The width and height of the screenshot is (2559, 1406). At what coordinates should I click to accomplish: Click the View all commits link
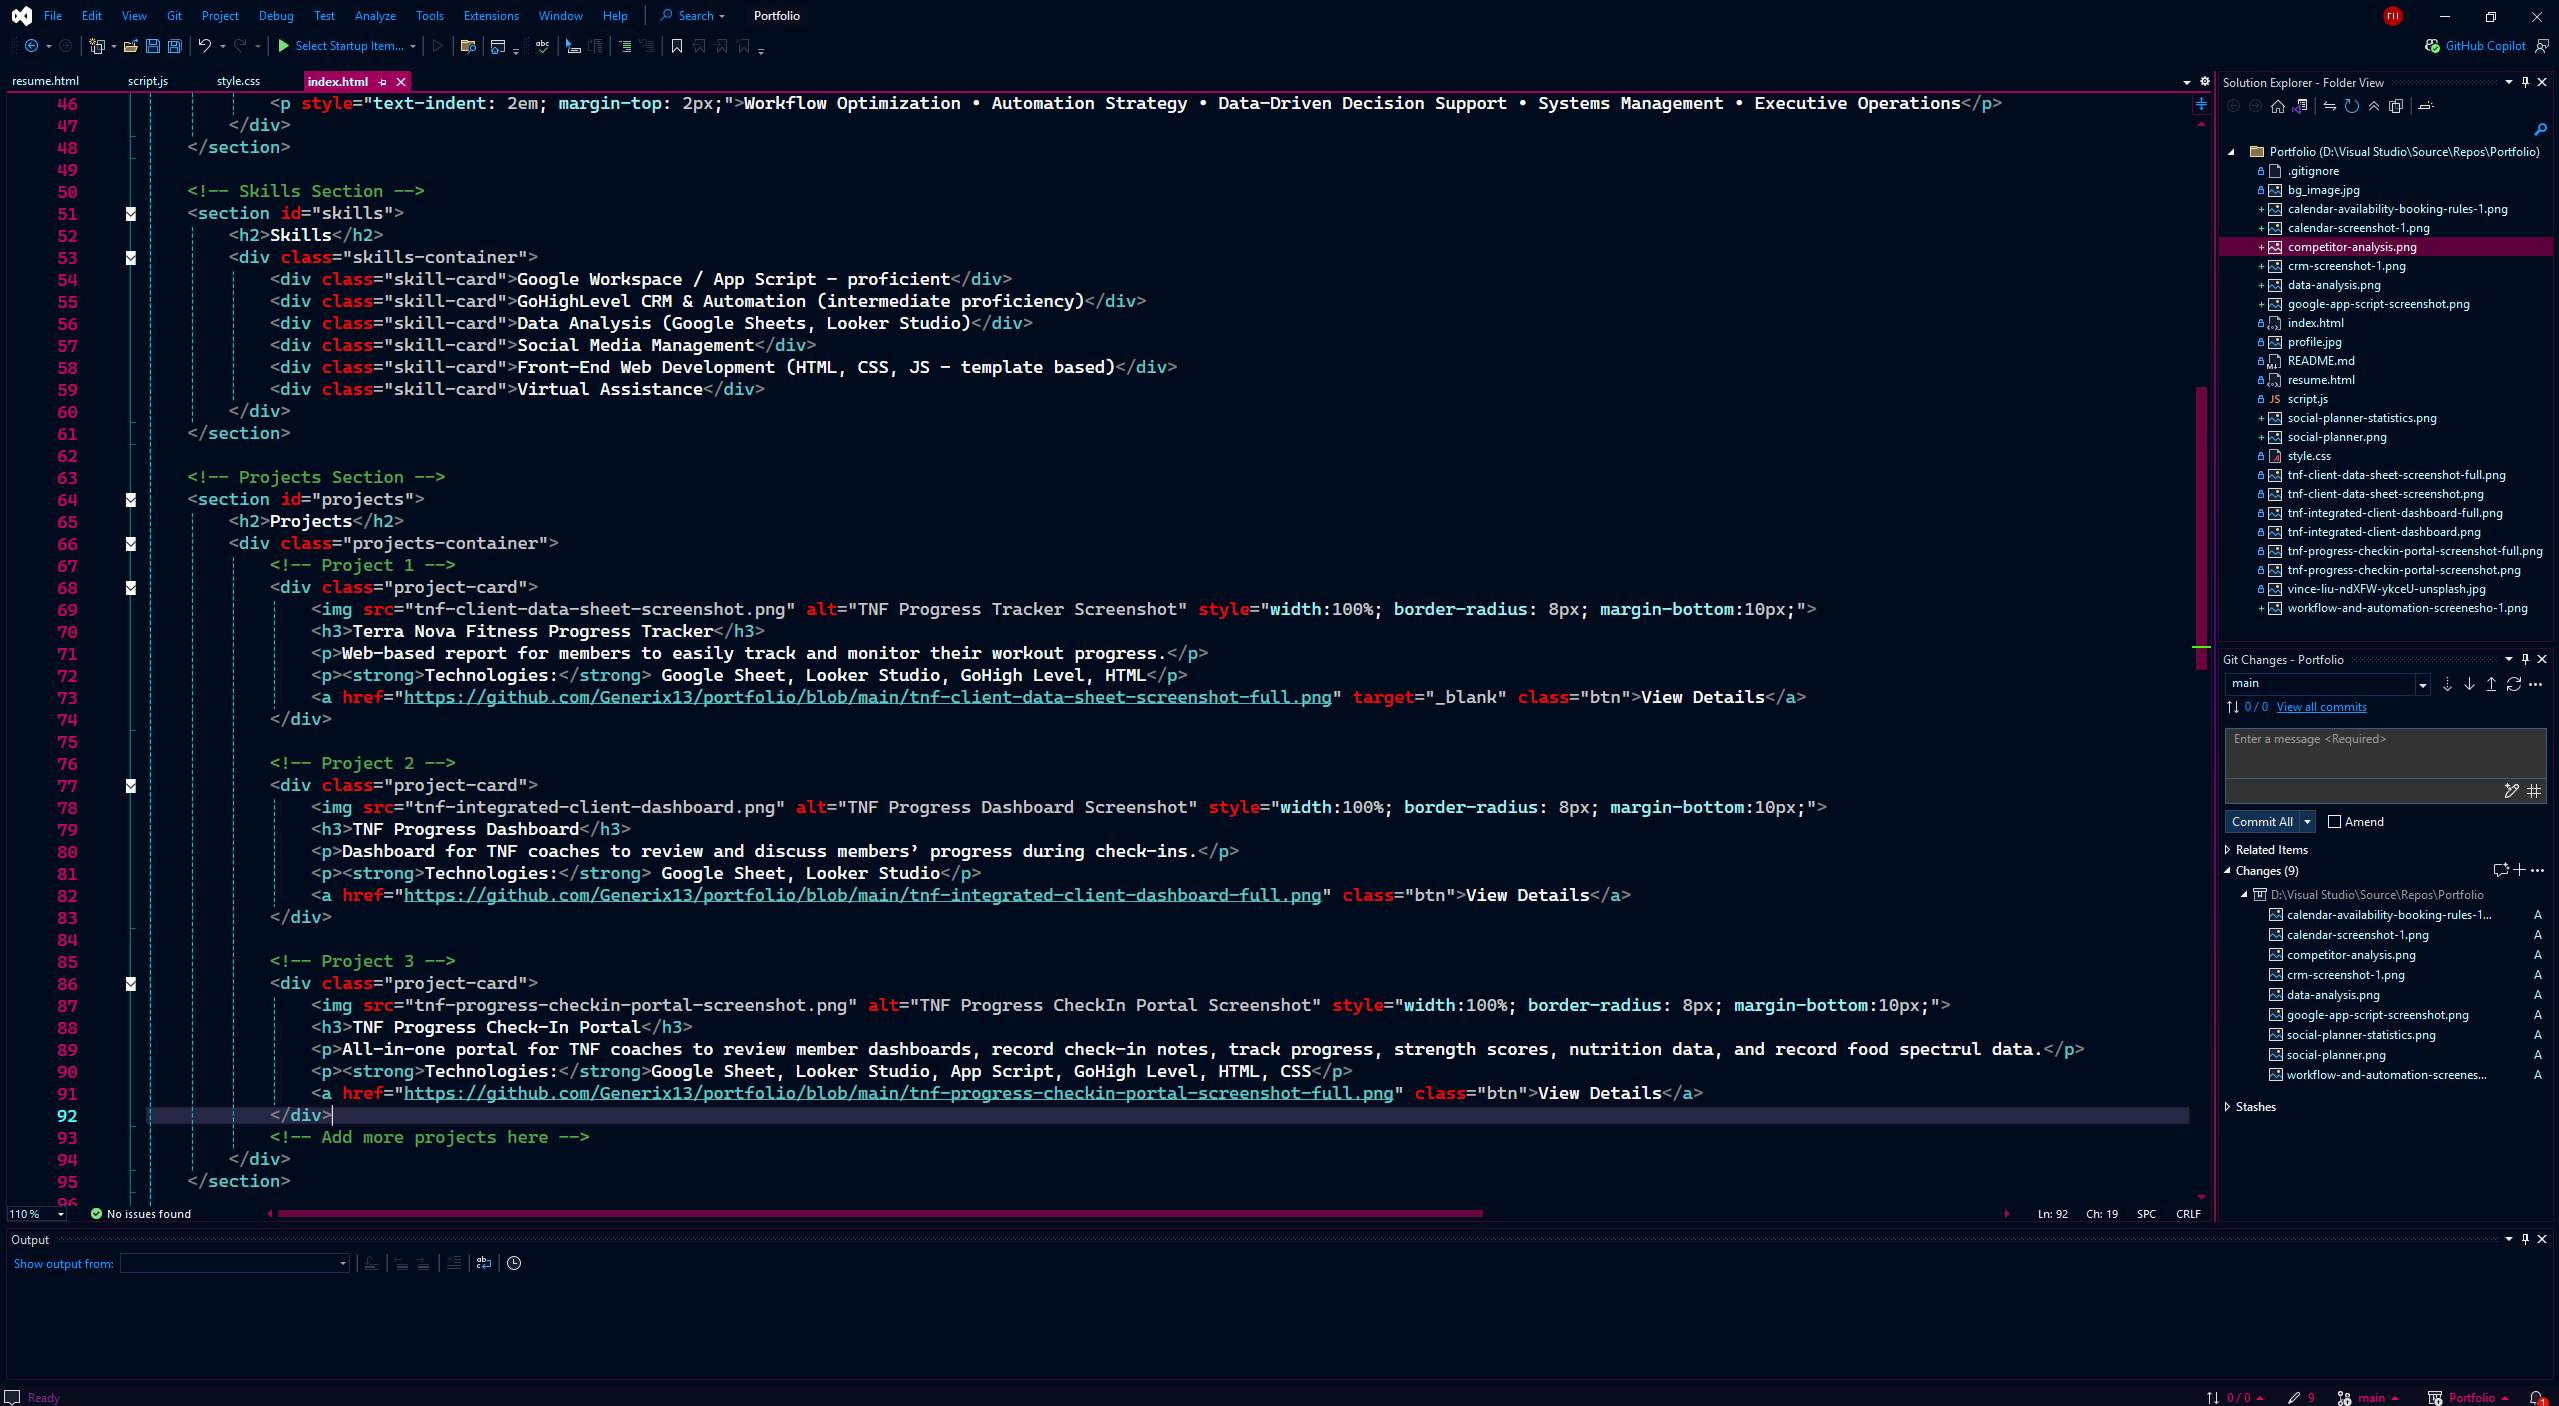coord(2321,707)
